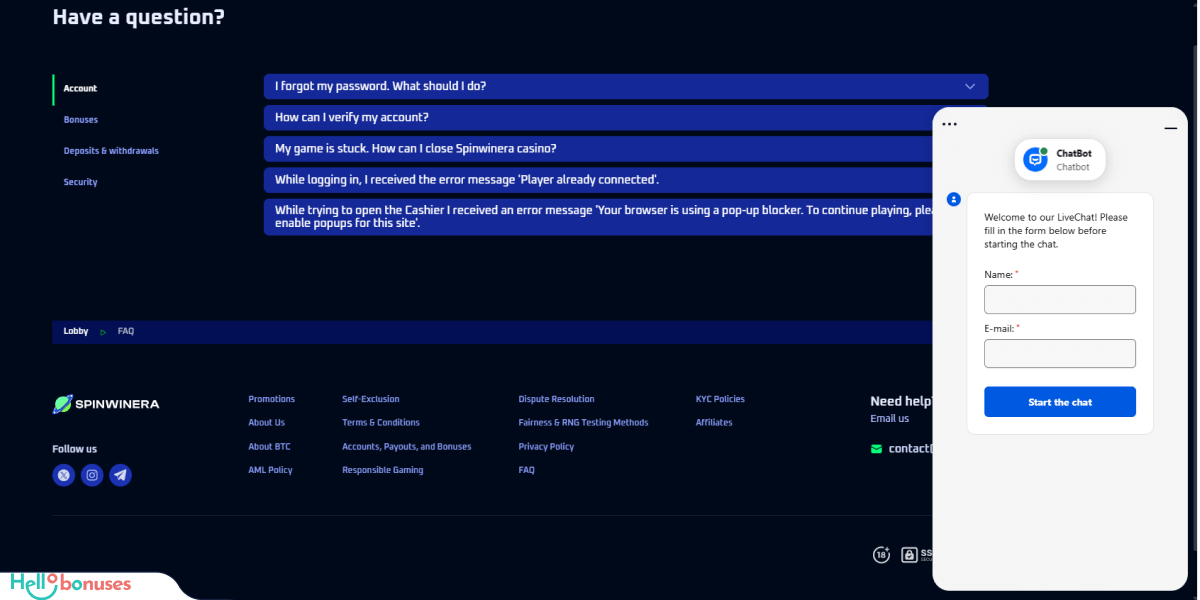Viewport: 1200px width, 600px height.
Task: Click the breadcrumb arrow icon after Lobby
Action: pos(103,332)
